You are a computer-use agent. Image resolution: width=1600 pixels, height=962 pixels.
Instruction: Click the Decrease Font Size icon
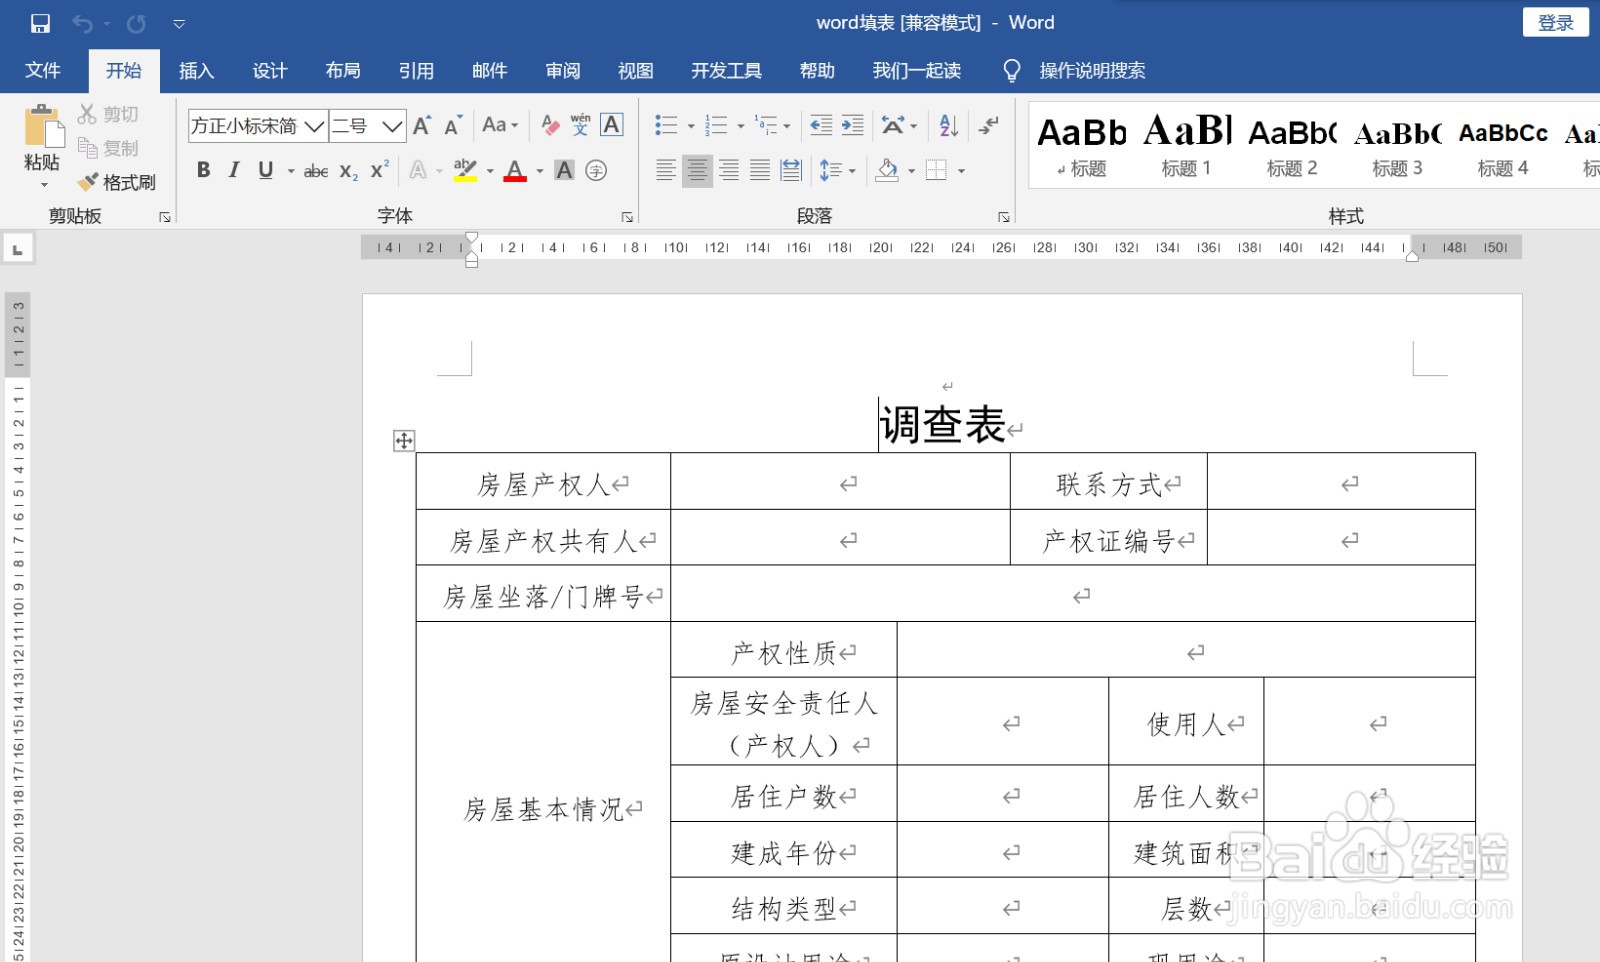point(453,125)
